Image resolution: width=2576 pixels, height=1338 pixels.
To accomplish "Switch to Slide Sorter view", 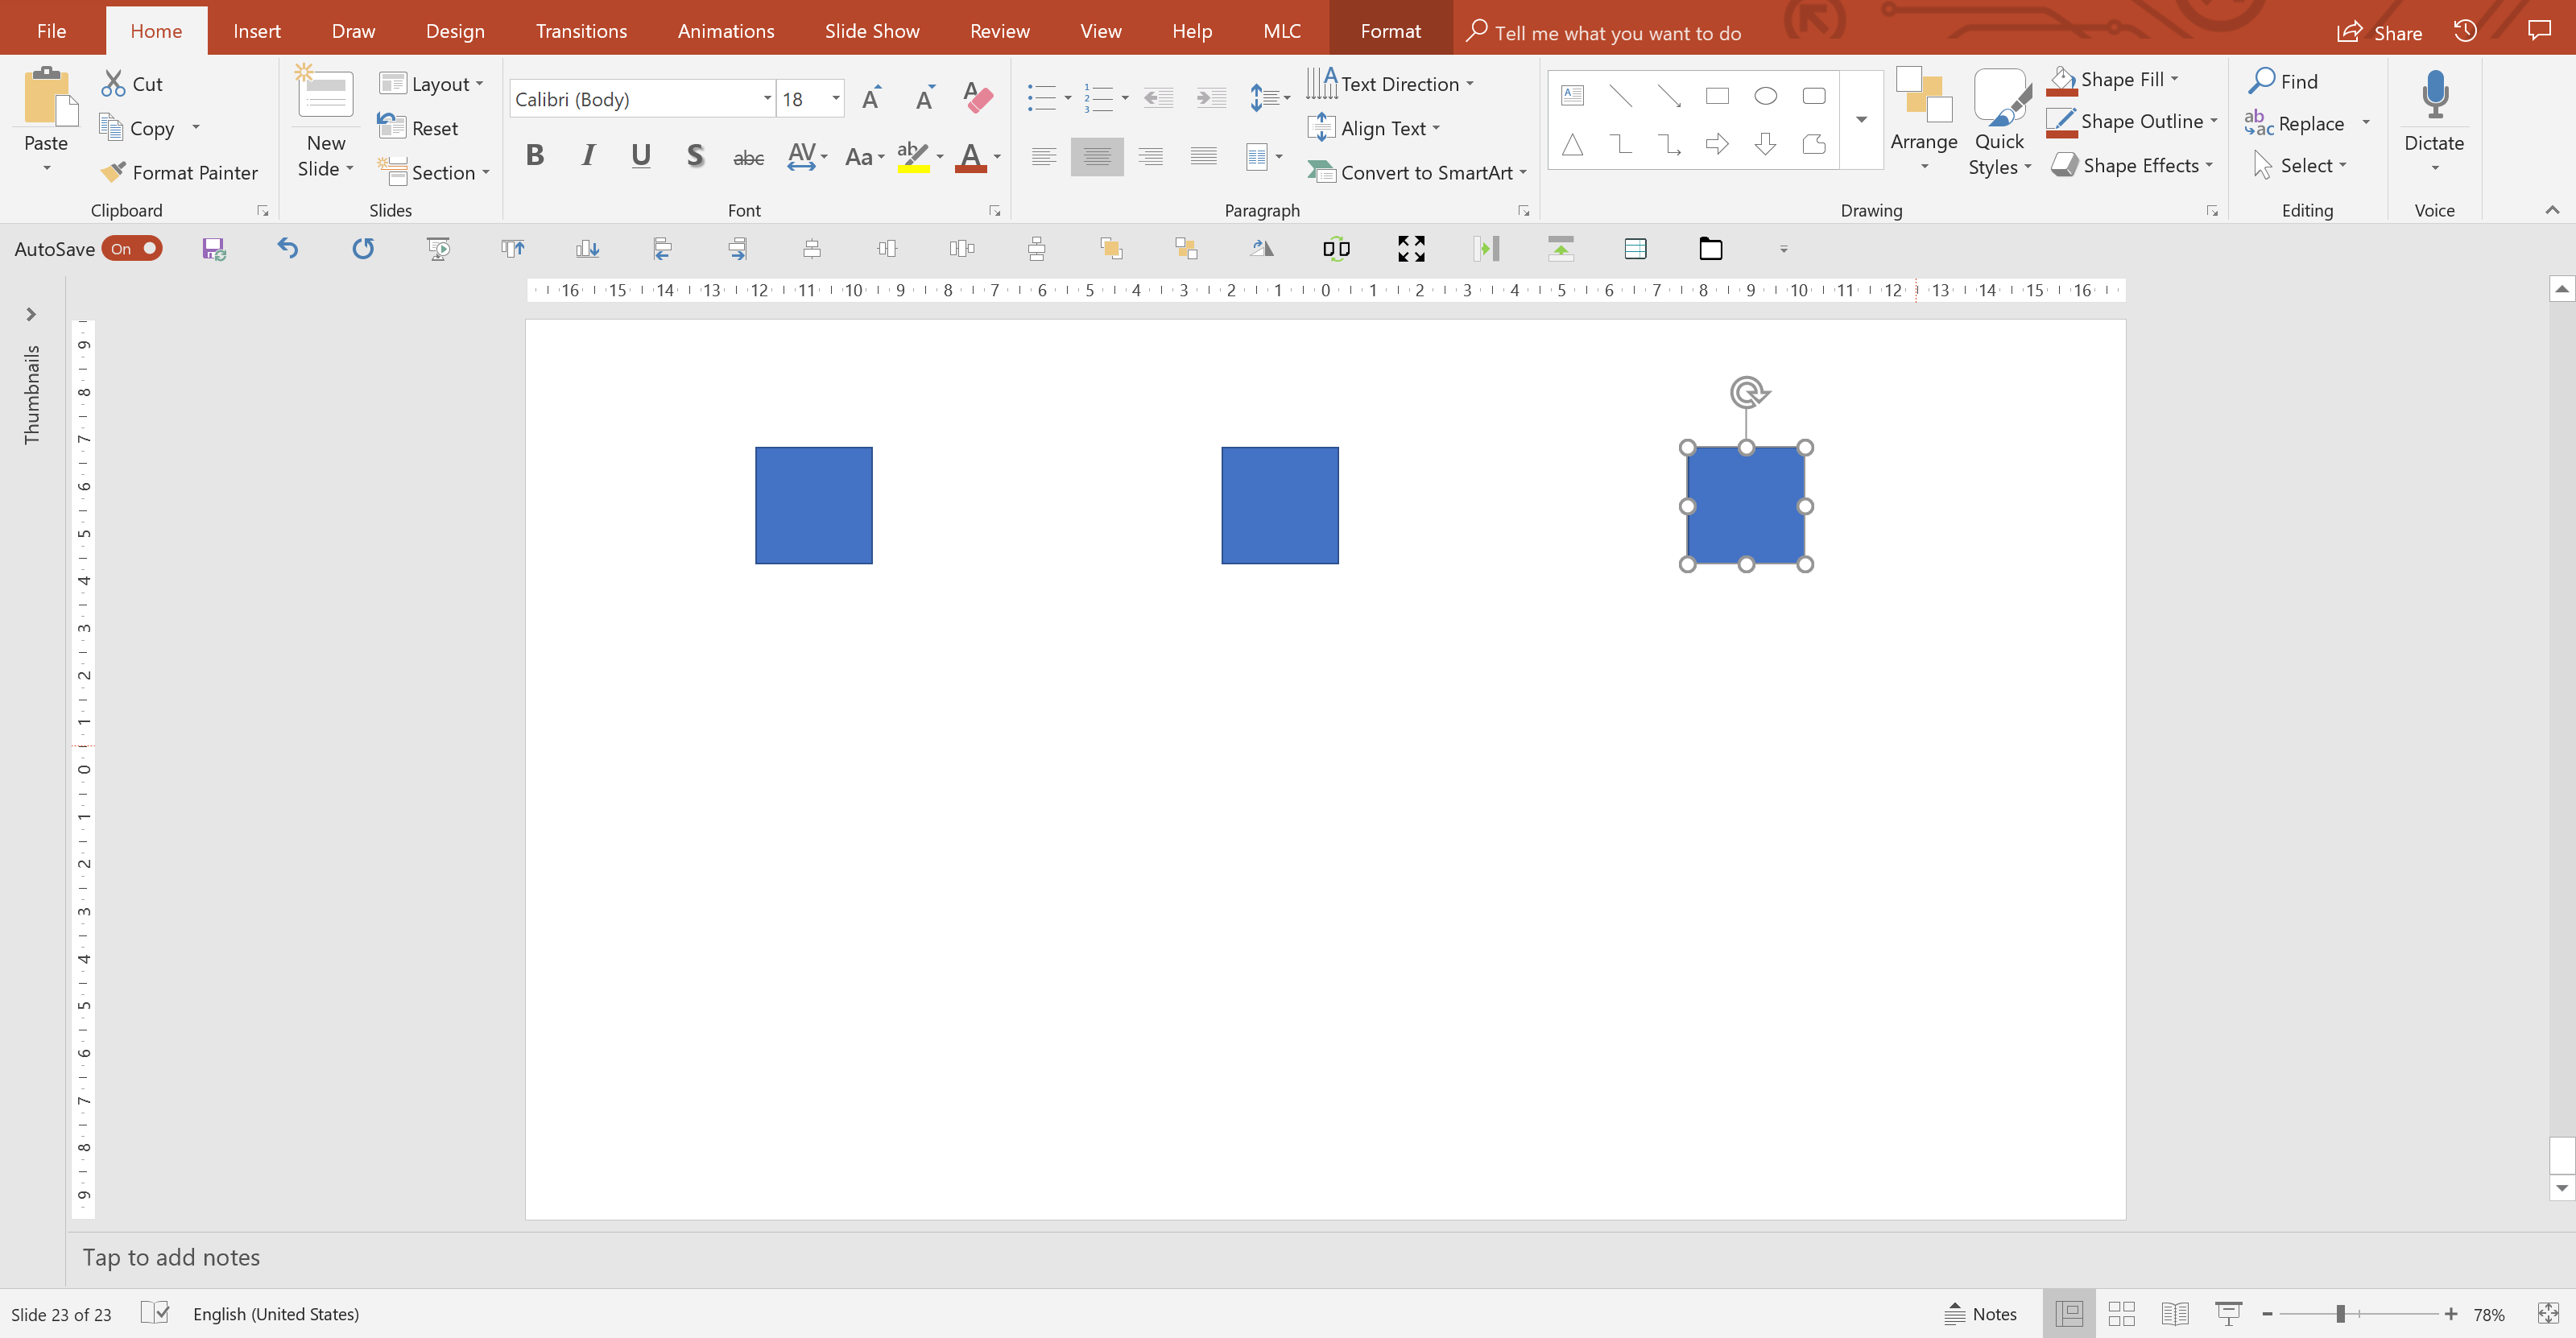I will click(2121, 1313).
